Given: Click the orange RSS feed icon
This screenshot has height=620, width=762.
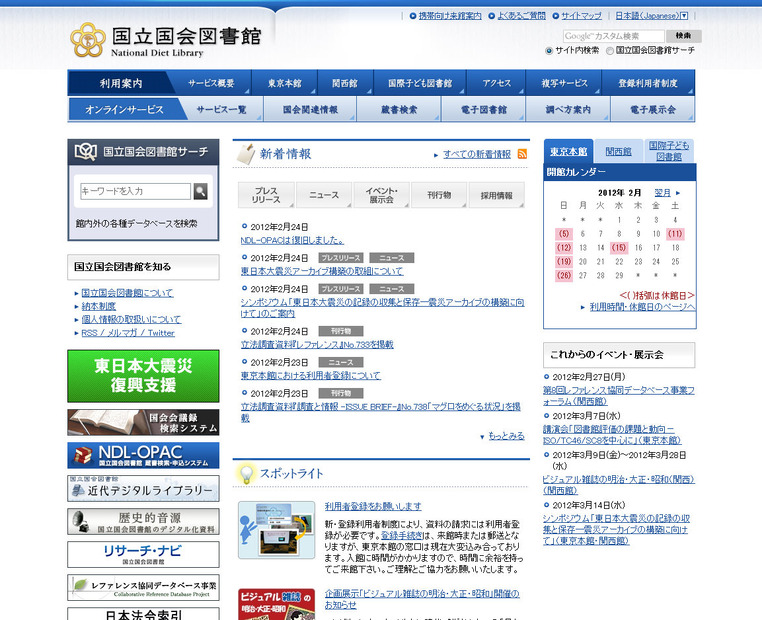Looking at the screenshot, I should 522,154.
